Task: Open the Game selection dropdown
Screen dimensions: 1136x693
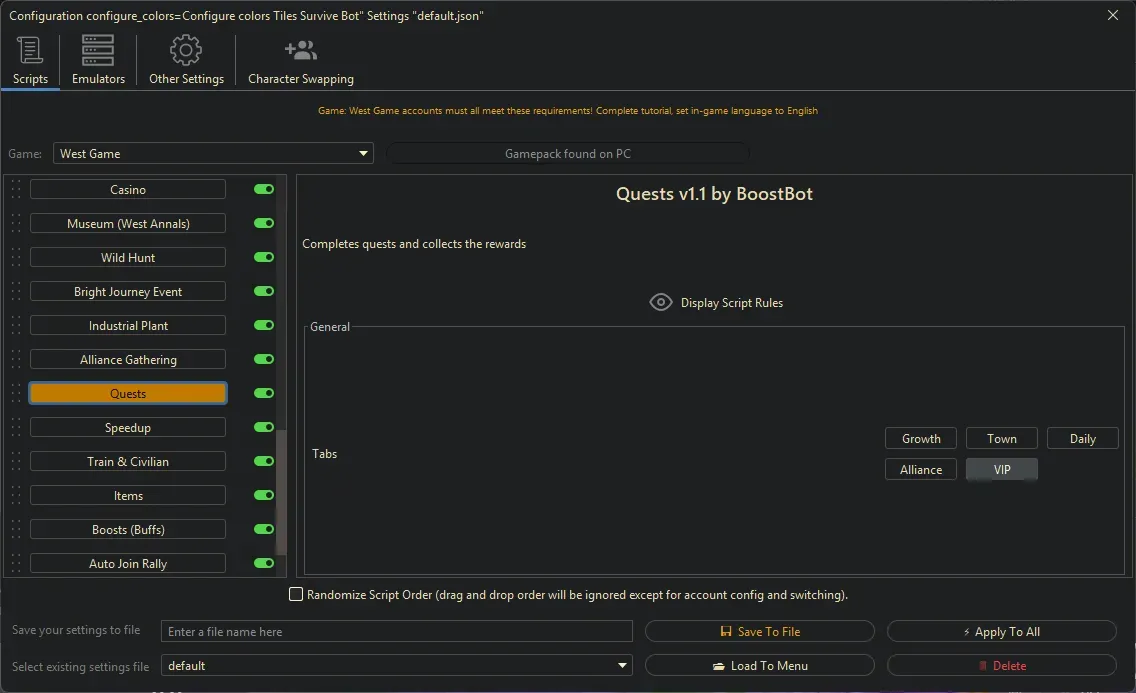Action: coord(362,153)
